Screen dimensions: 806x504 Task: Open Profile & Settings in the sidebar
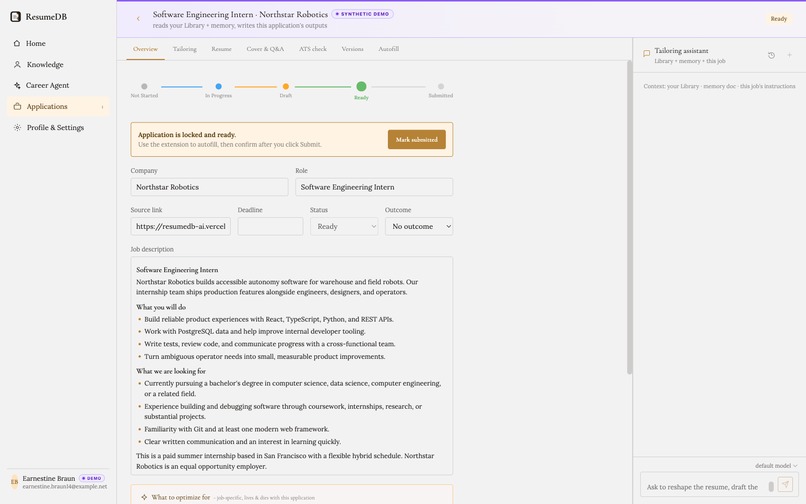click(58, 128)
